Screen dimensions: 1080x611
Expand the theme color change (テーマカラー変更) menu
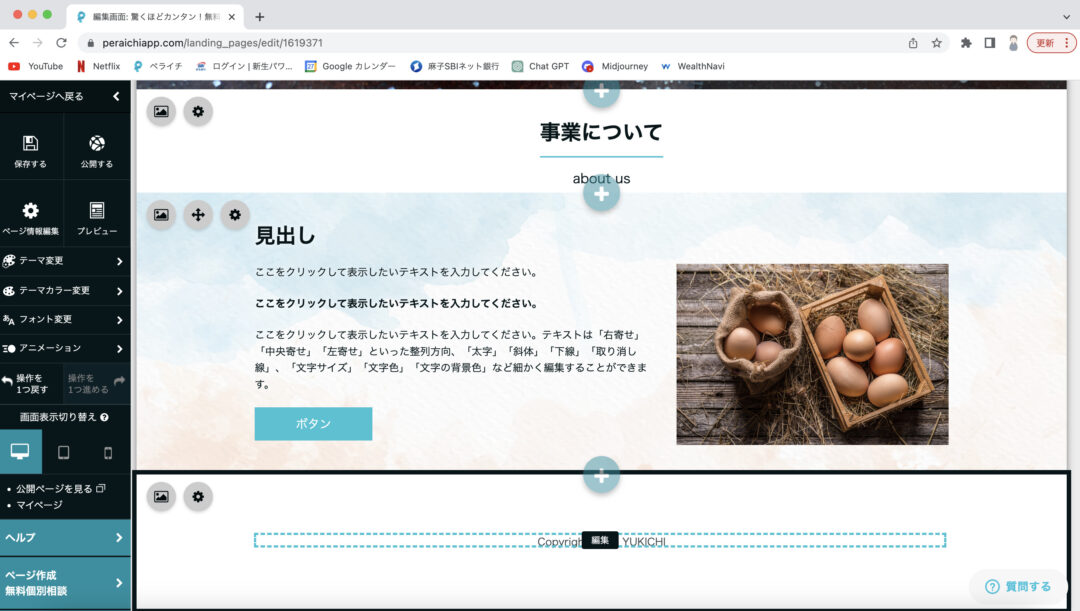[65, 291]
